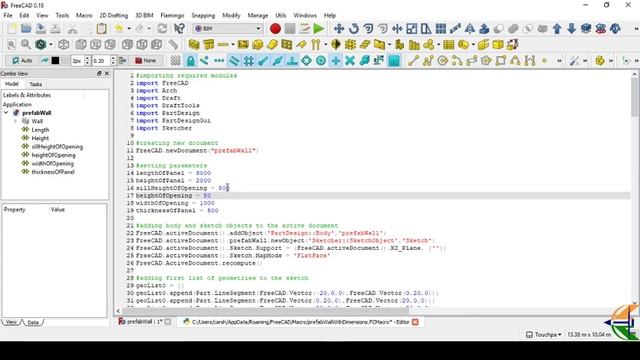Select the Draft Array grid tool
Viewport: 640px width, 360px height.
click(441, 29)
